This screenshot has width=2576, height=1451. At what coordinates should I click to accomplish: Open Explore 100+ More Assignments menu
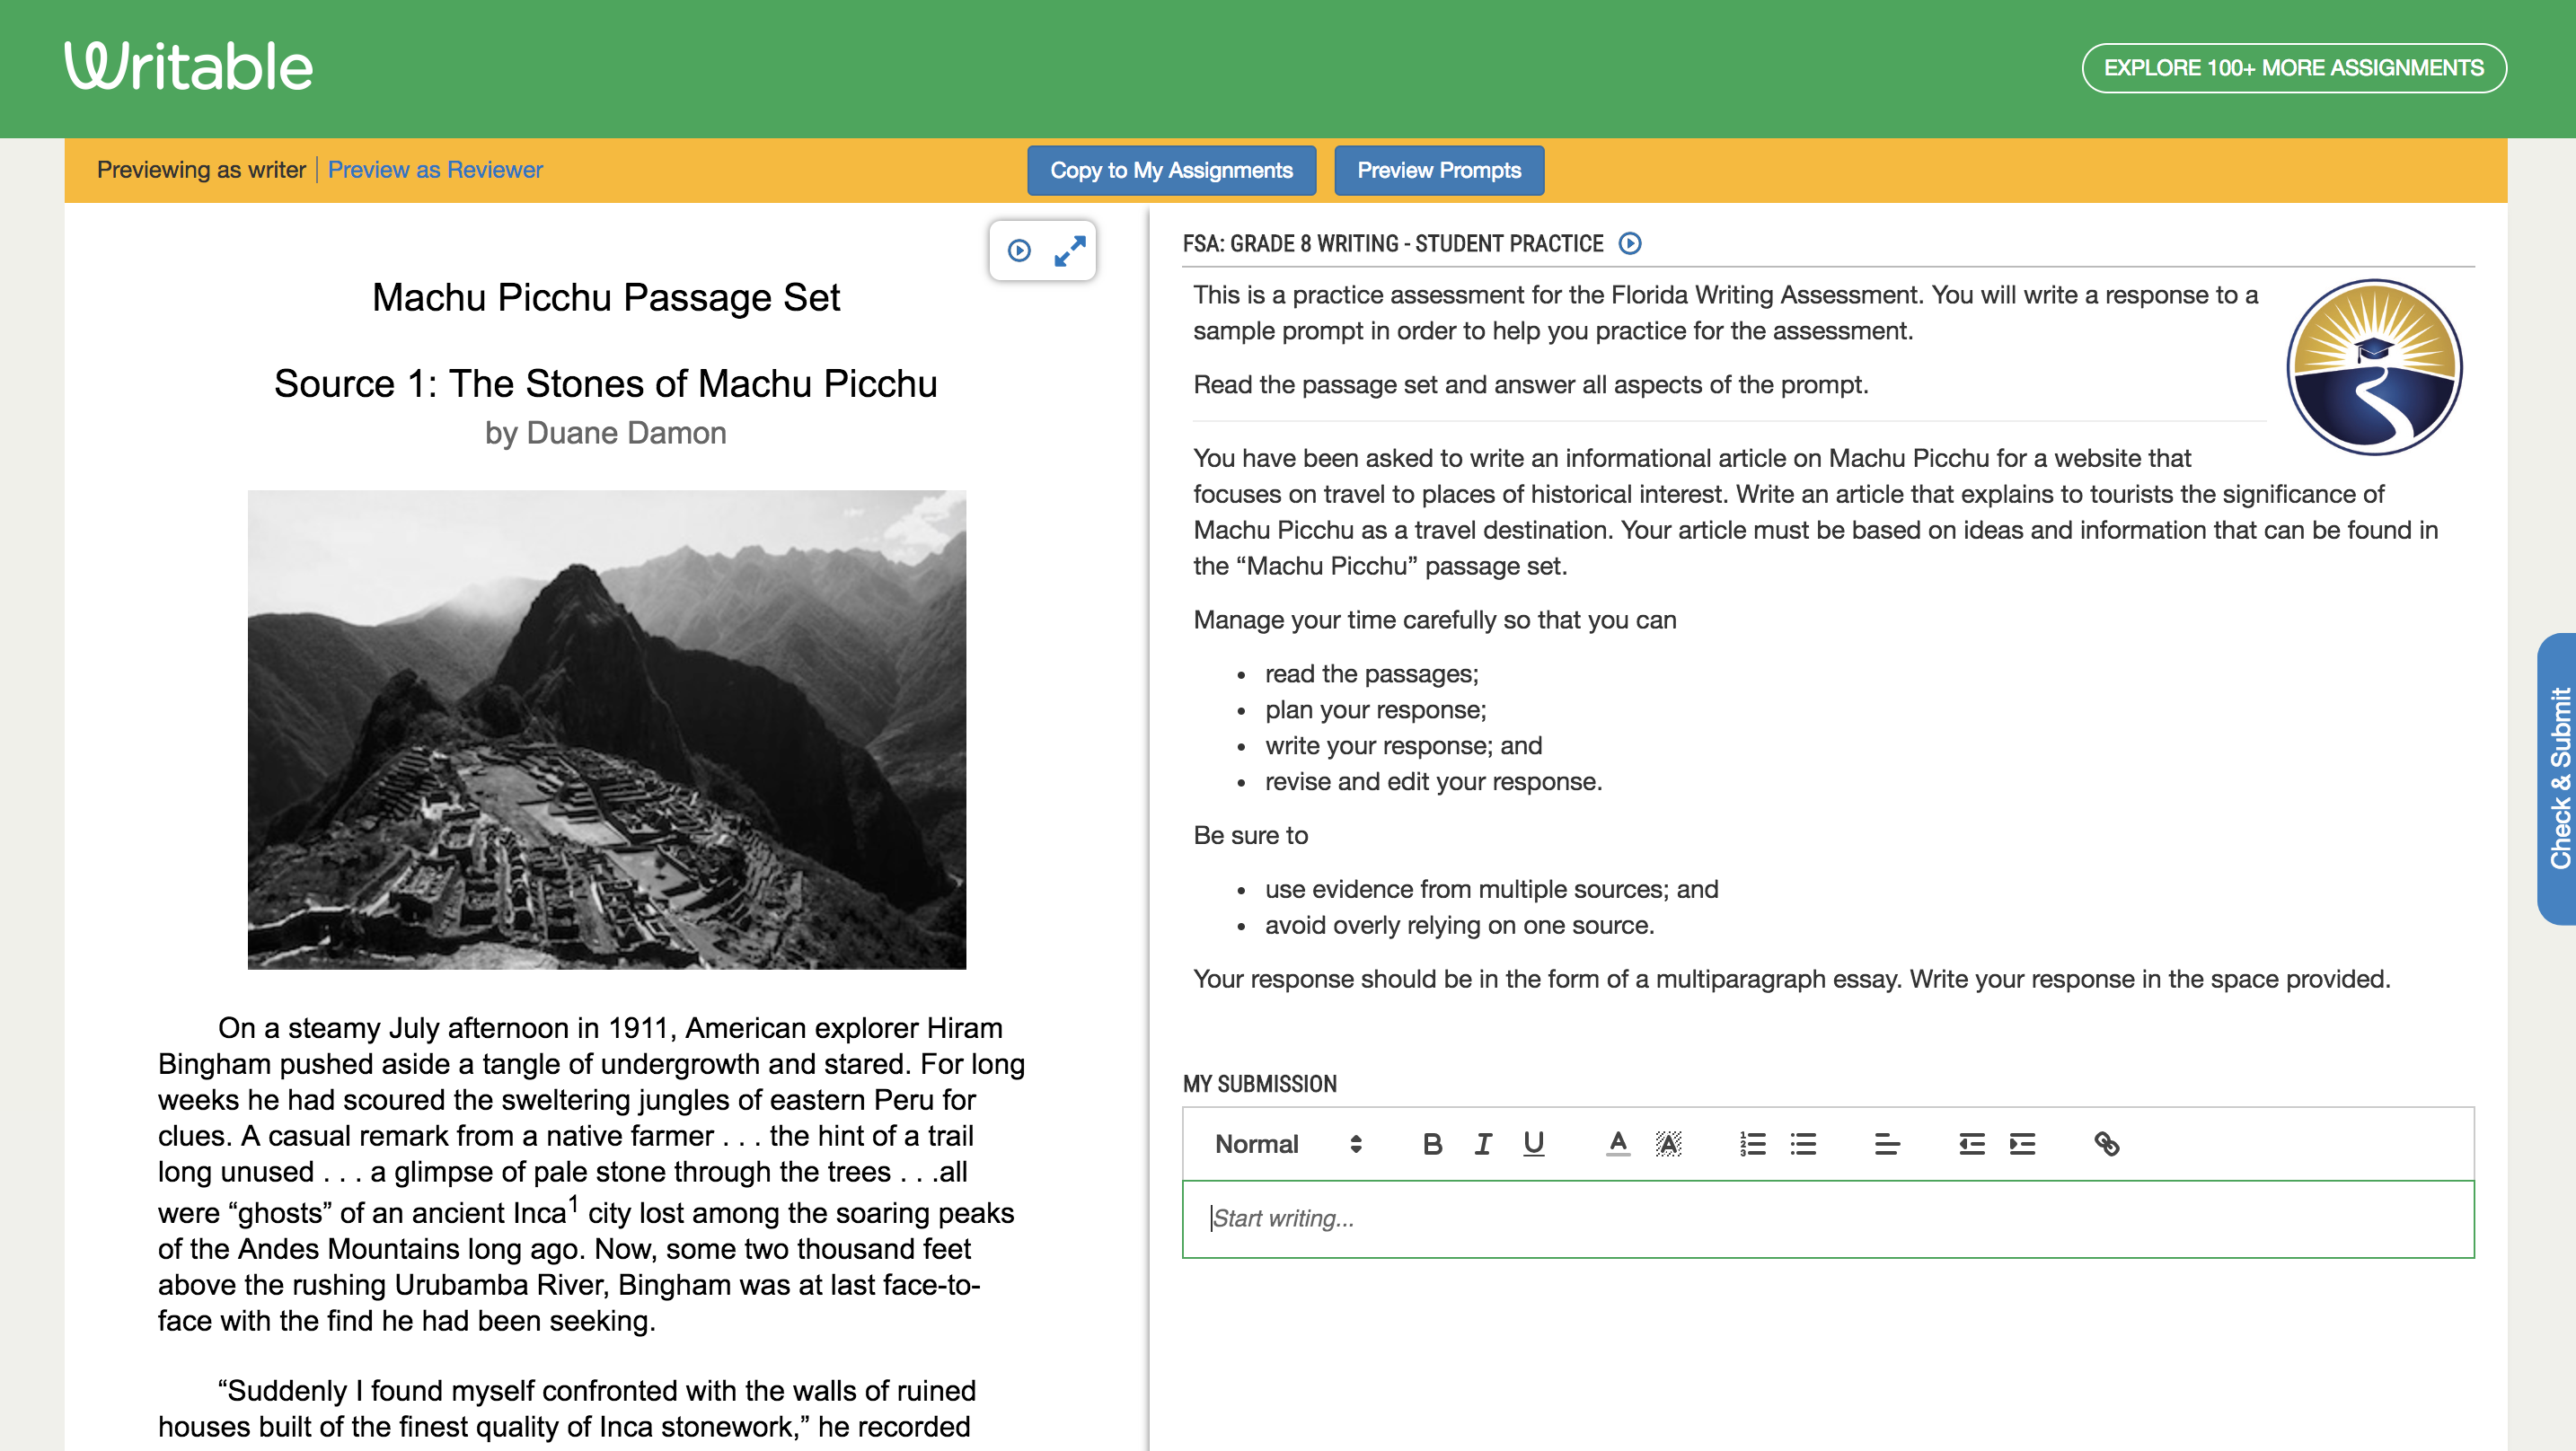pos(2295,67)
